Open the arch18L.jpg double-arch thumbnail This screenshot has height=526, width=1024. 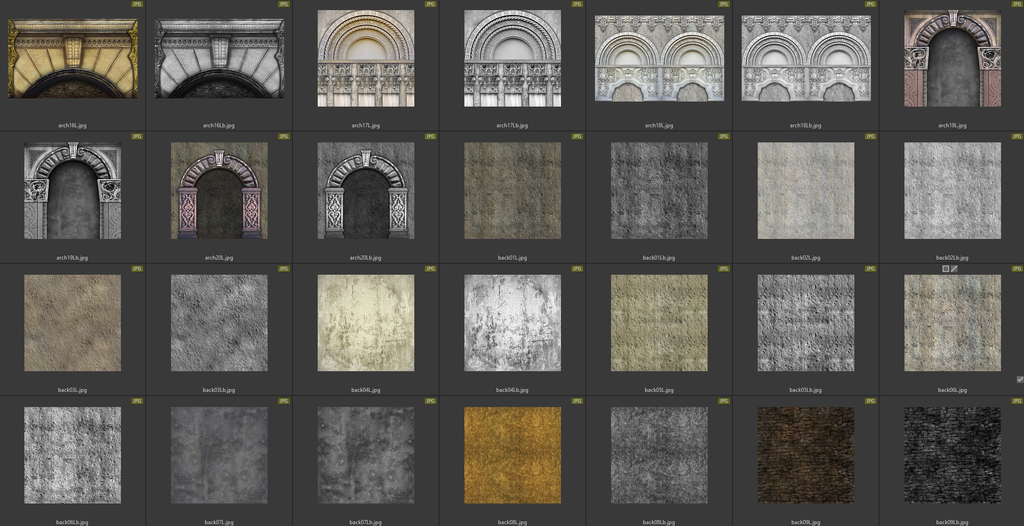point(658,58)
